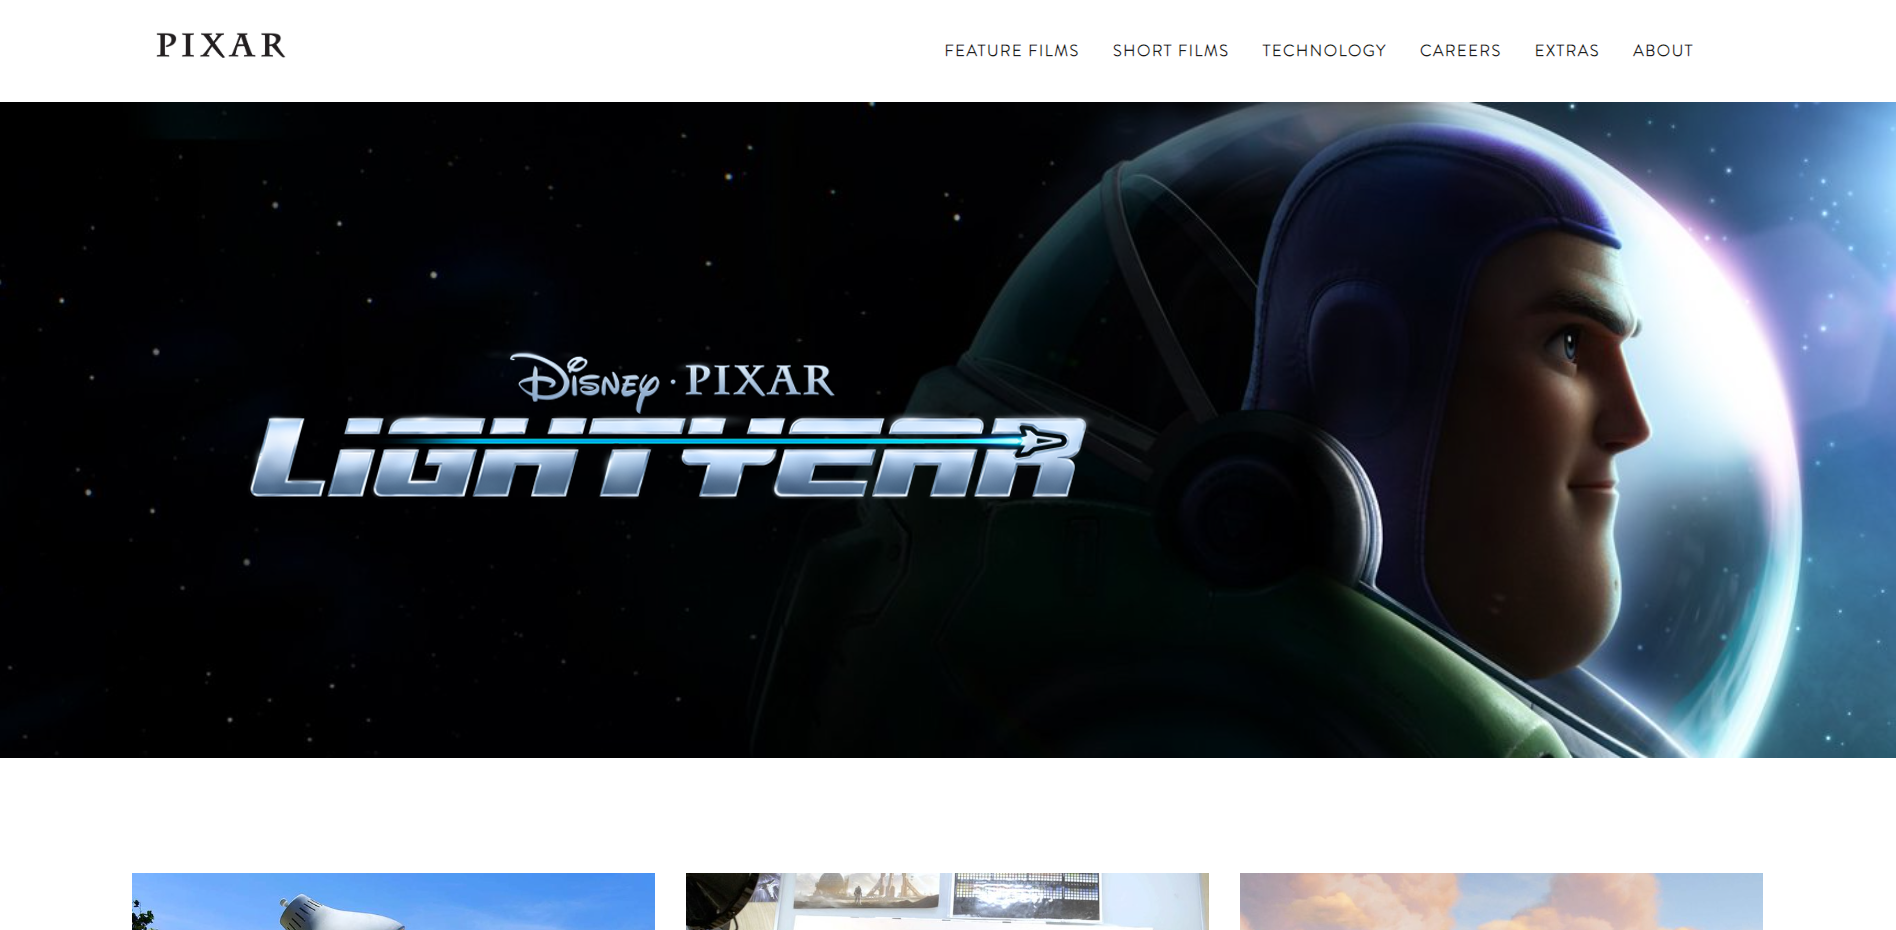Select the TECHNOLOGY navigation item
1896x930 pixels.
pos(1325,50)
